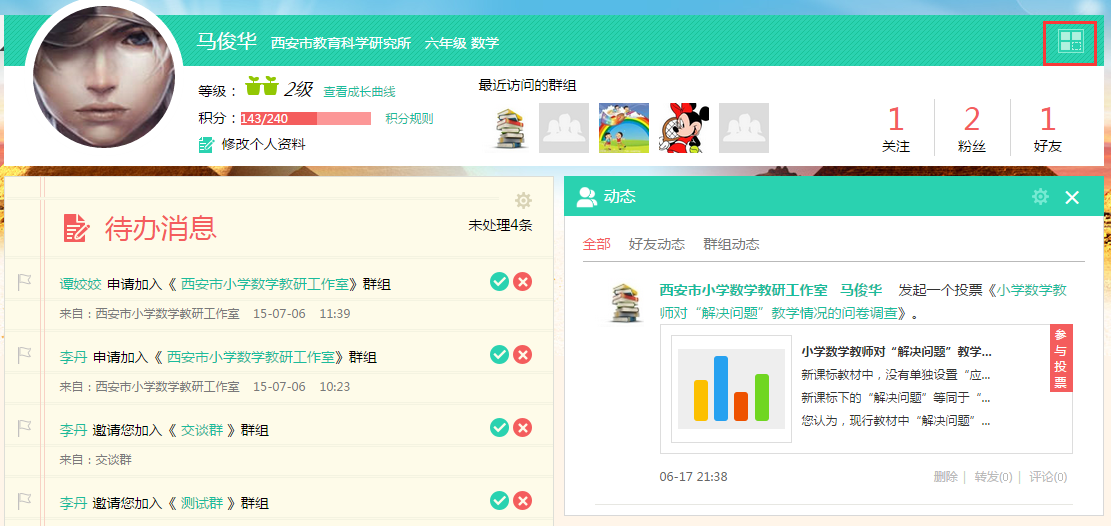Viewport: 1111px width, 526px height.
Task: Switch to 群组动态 tab
Action: (x=731, y=244)
